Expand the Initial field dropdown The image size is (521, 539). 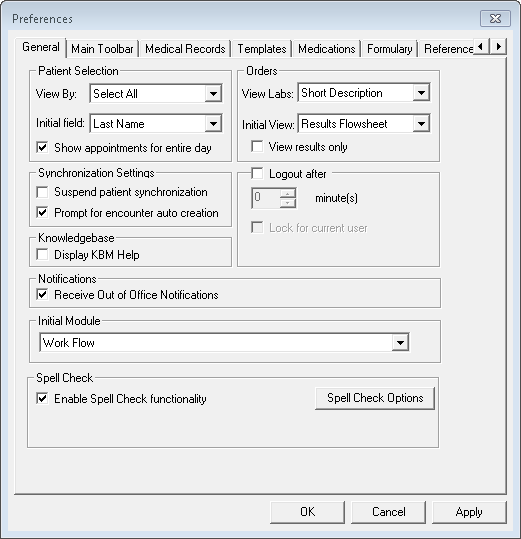coord(213,124)
